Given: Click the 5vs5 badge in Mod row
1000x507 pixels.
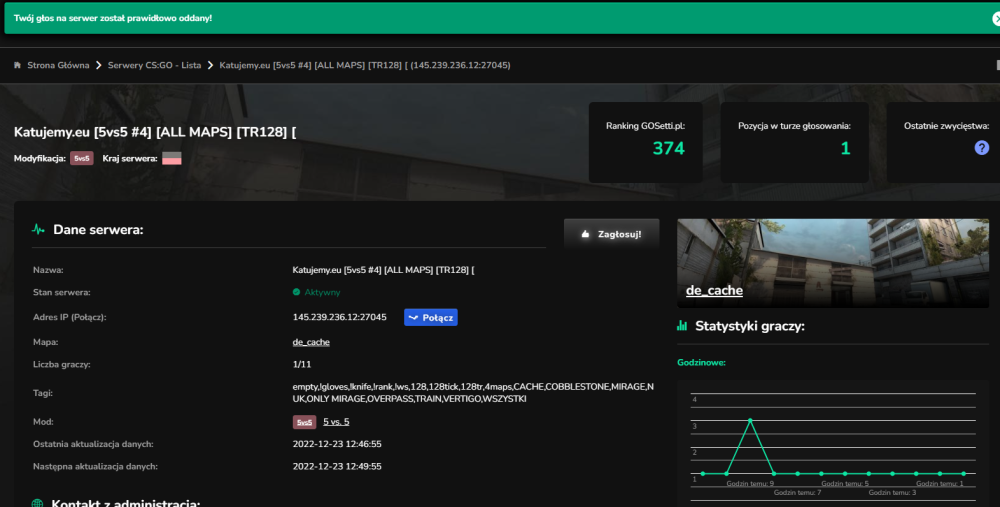Looking at the screenshot, I should point(304,422).
